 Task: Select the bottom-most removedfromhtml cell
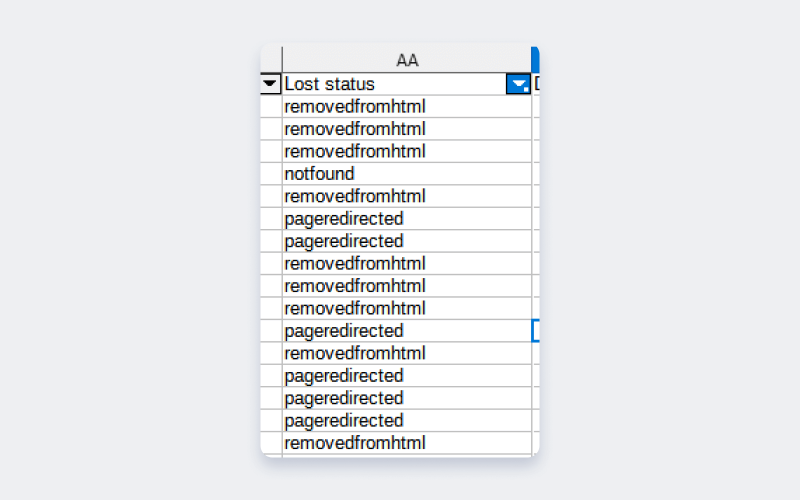point(407,443)
